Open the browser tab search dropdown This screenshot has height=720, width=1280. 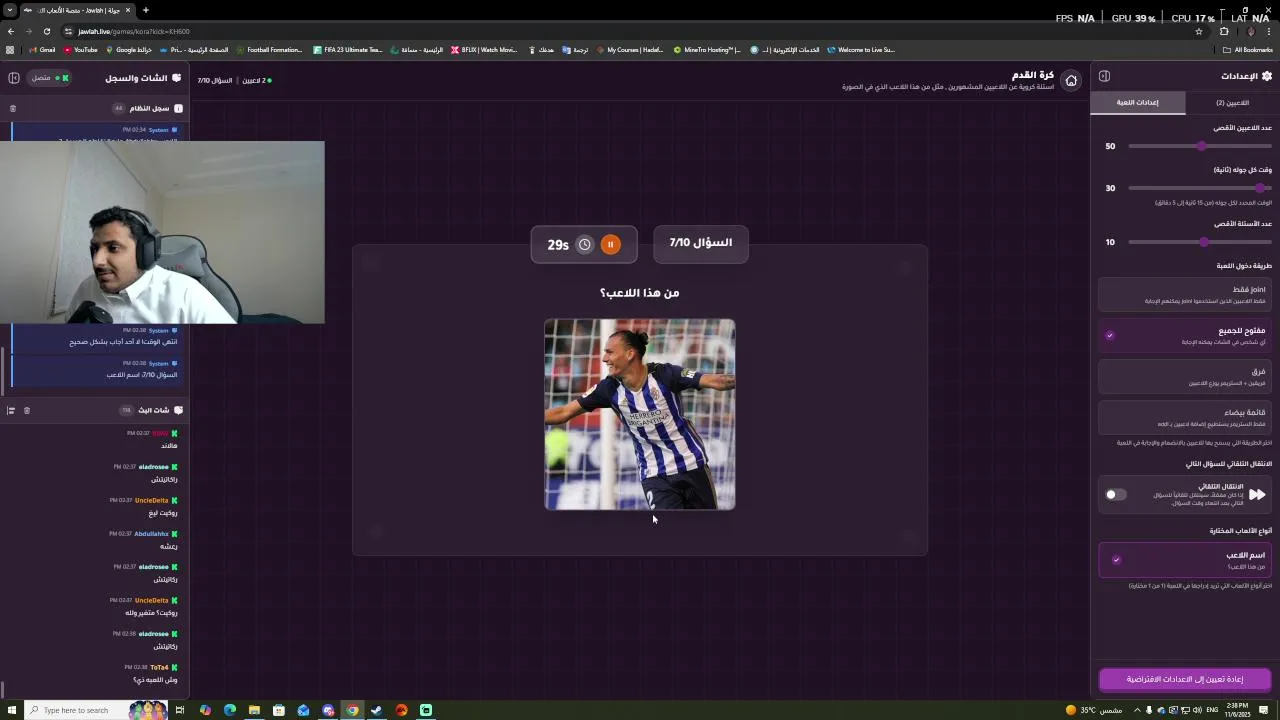point(10,10)
